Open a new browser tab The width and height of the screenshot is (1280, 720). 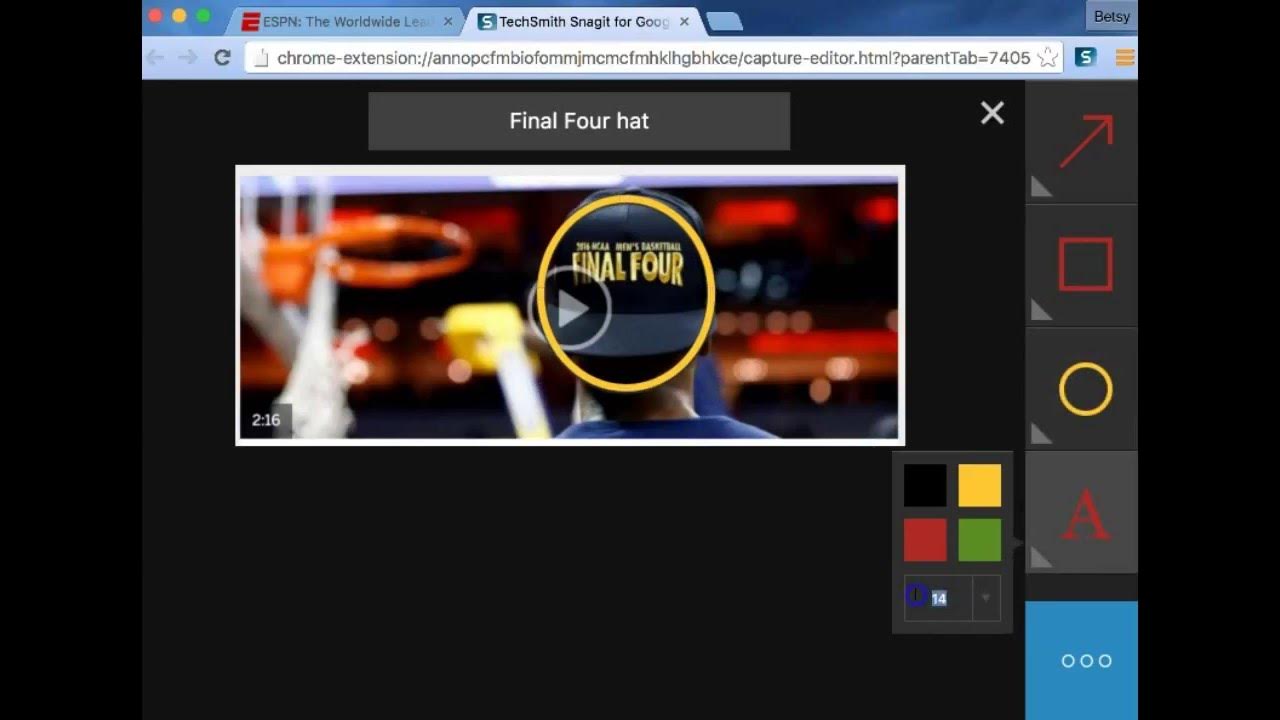pos(723,21)
